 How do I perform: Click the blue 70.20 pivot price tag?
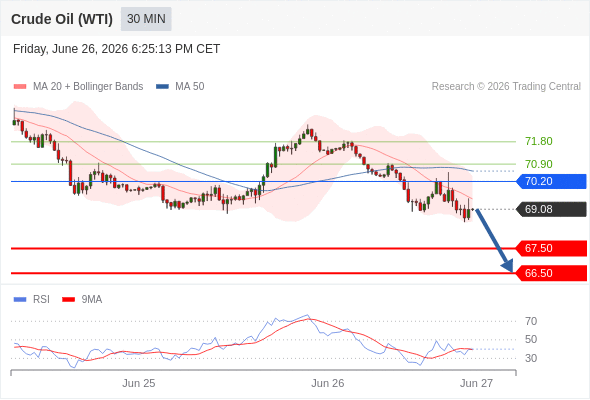[x=551, y=181]
